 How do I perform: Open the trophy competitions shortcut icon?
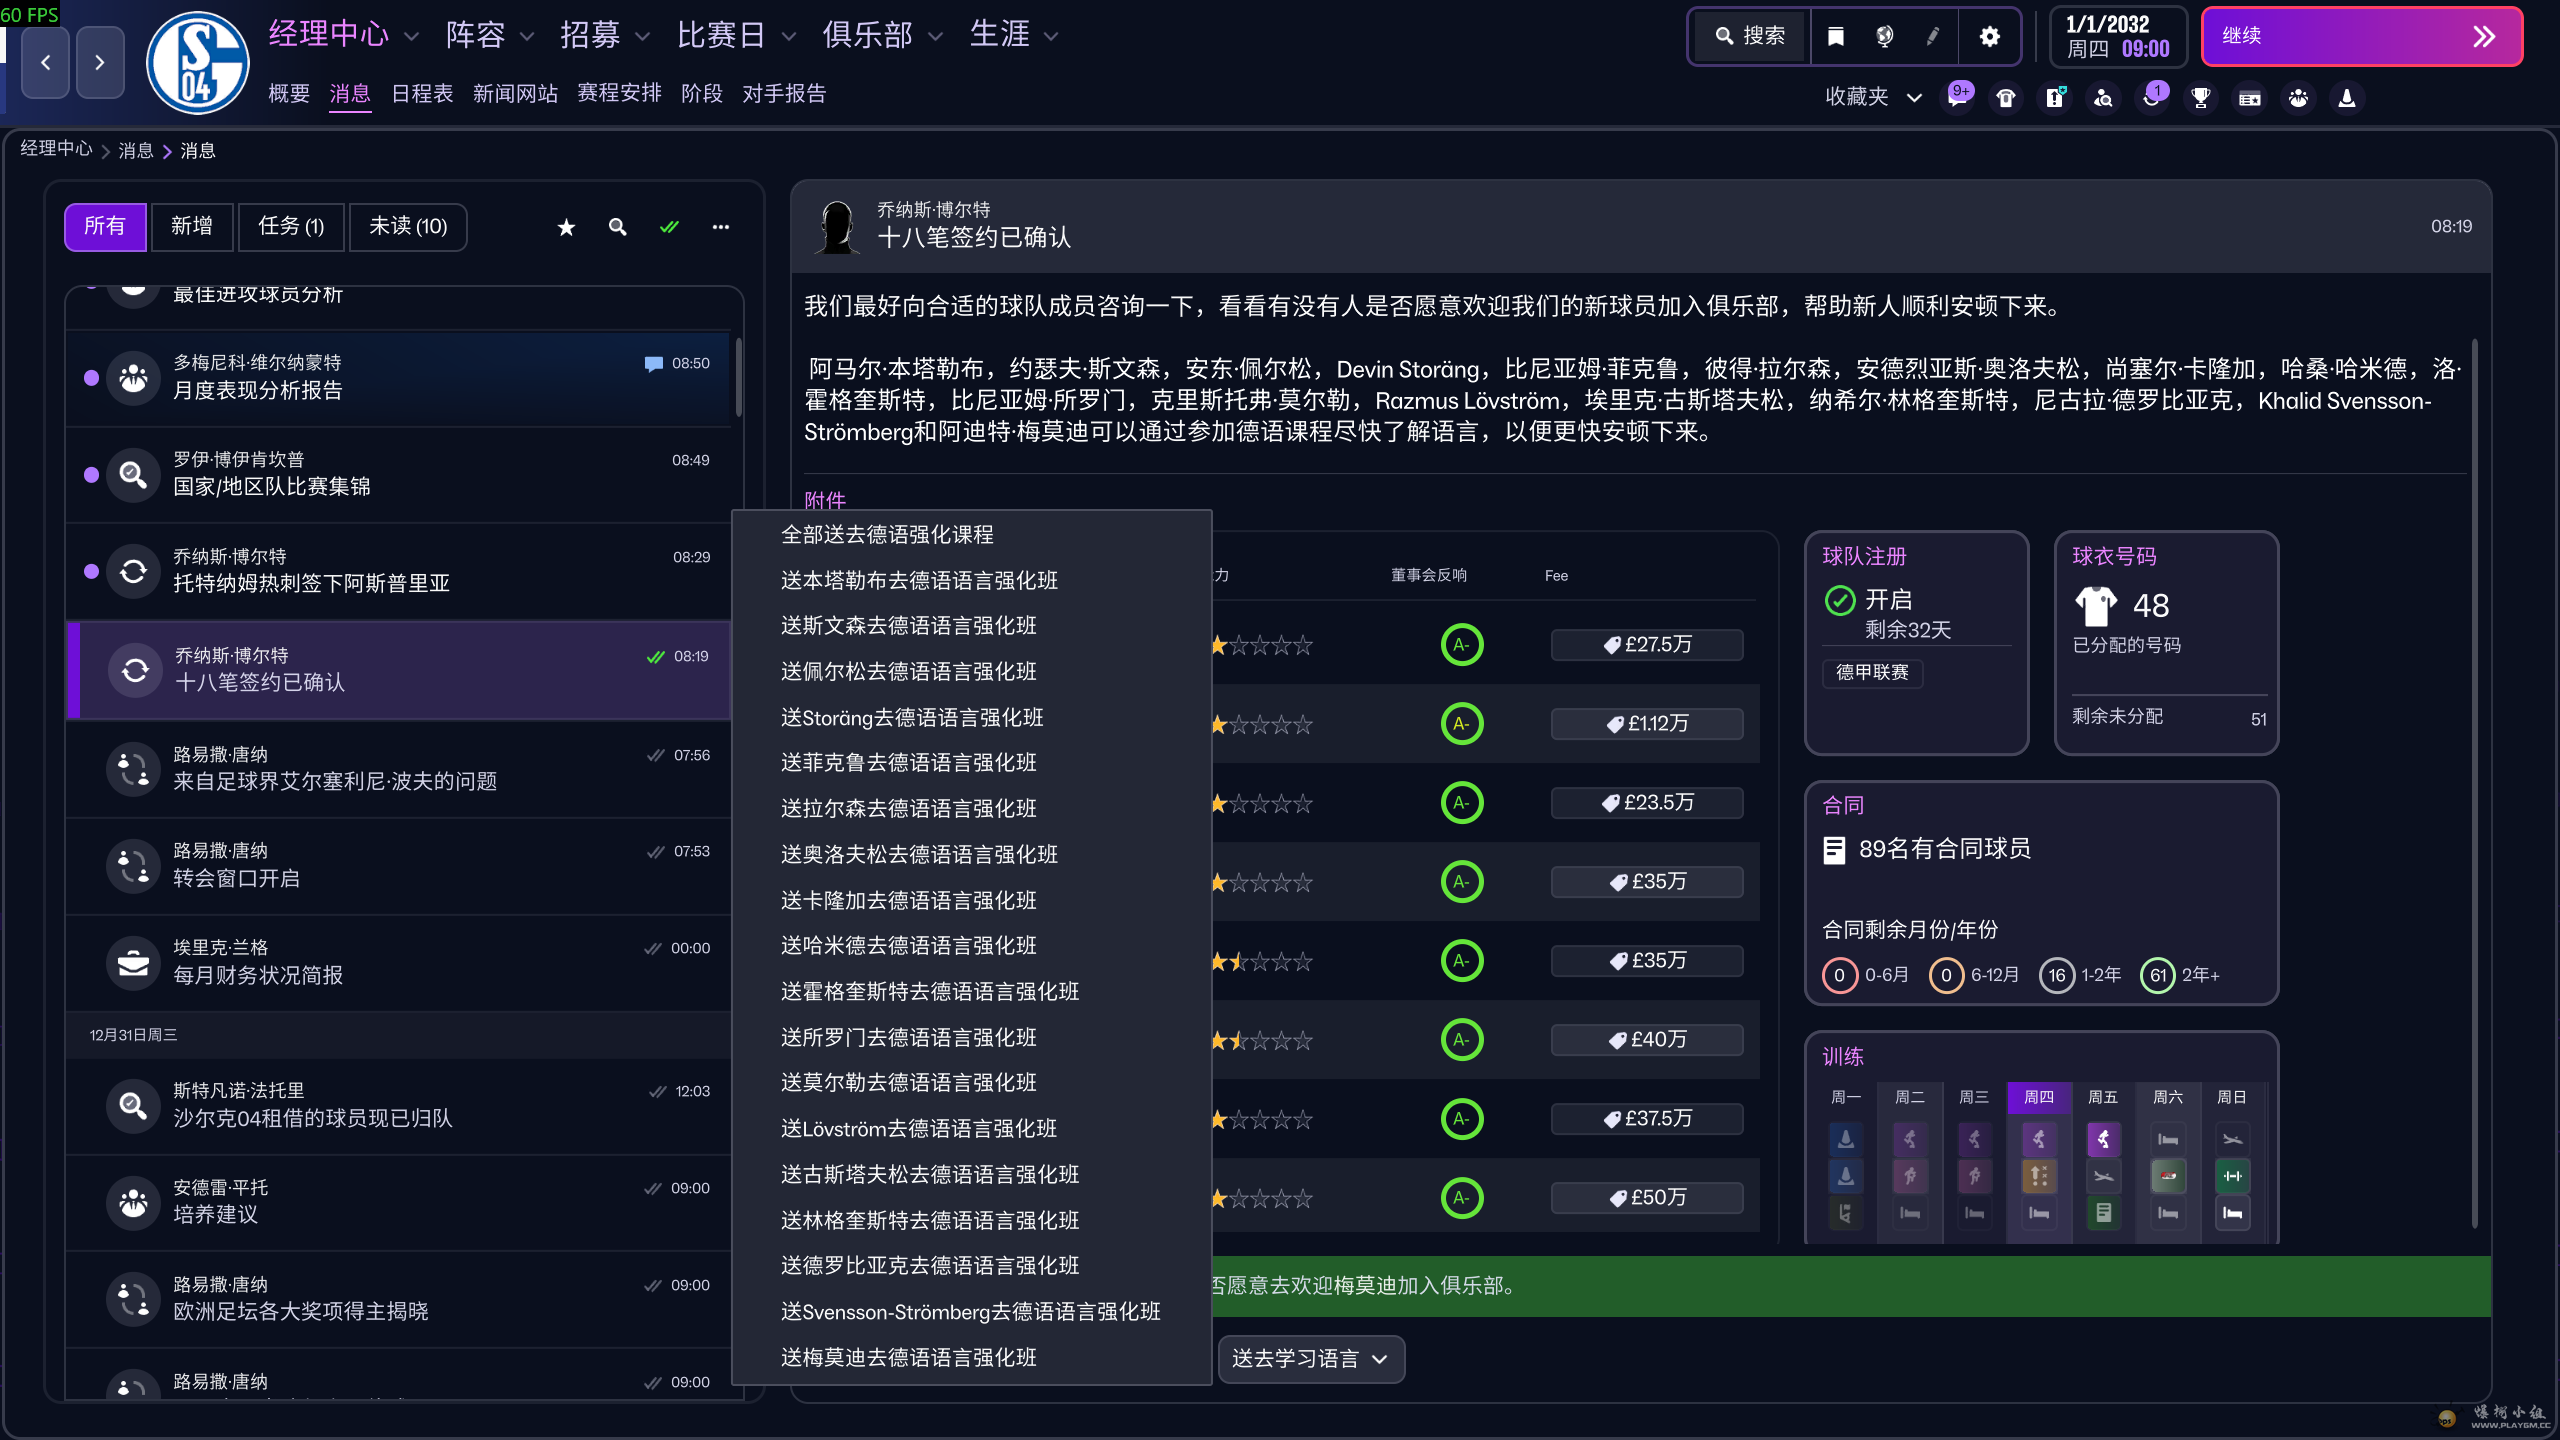click(x=2200, y=98)
